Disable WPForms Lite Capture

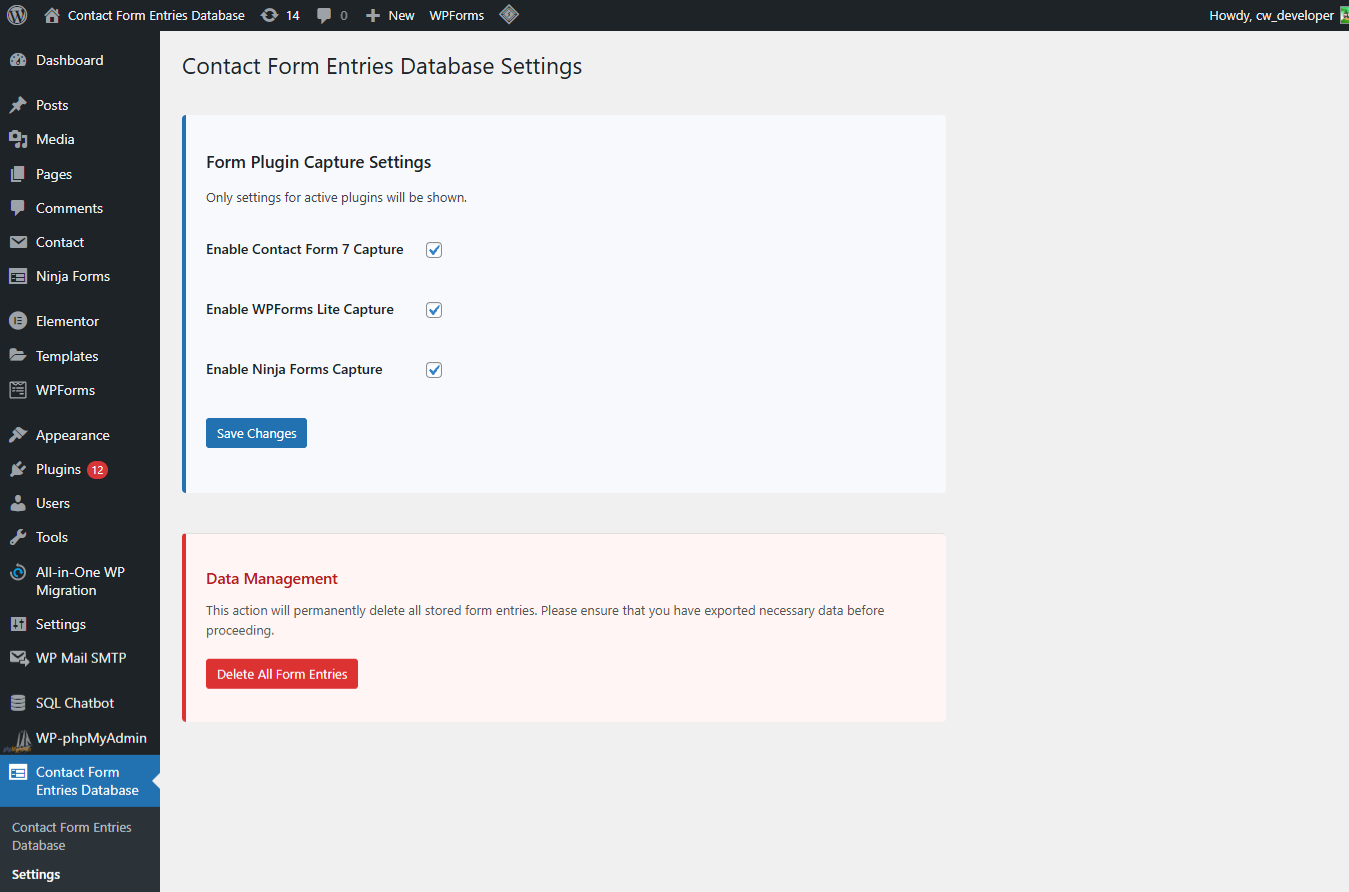(x=433, y=309)
